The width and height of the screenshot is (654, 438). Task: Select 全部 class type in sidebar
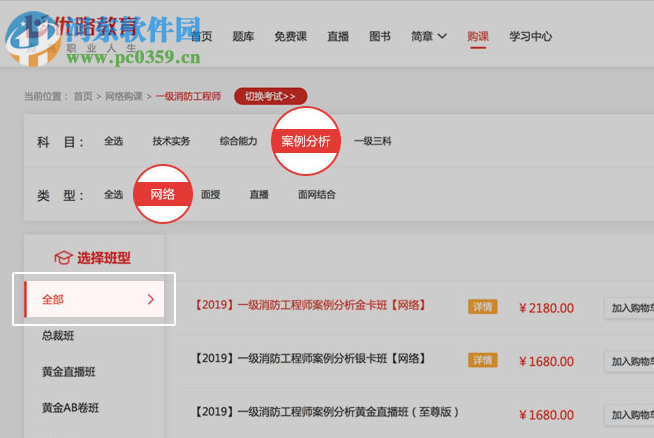(94, 299)
